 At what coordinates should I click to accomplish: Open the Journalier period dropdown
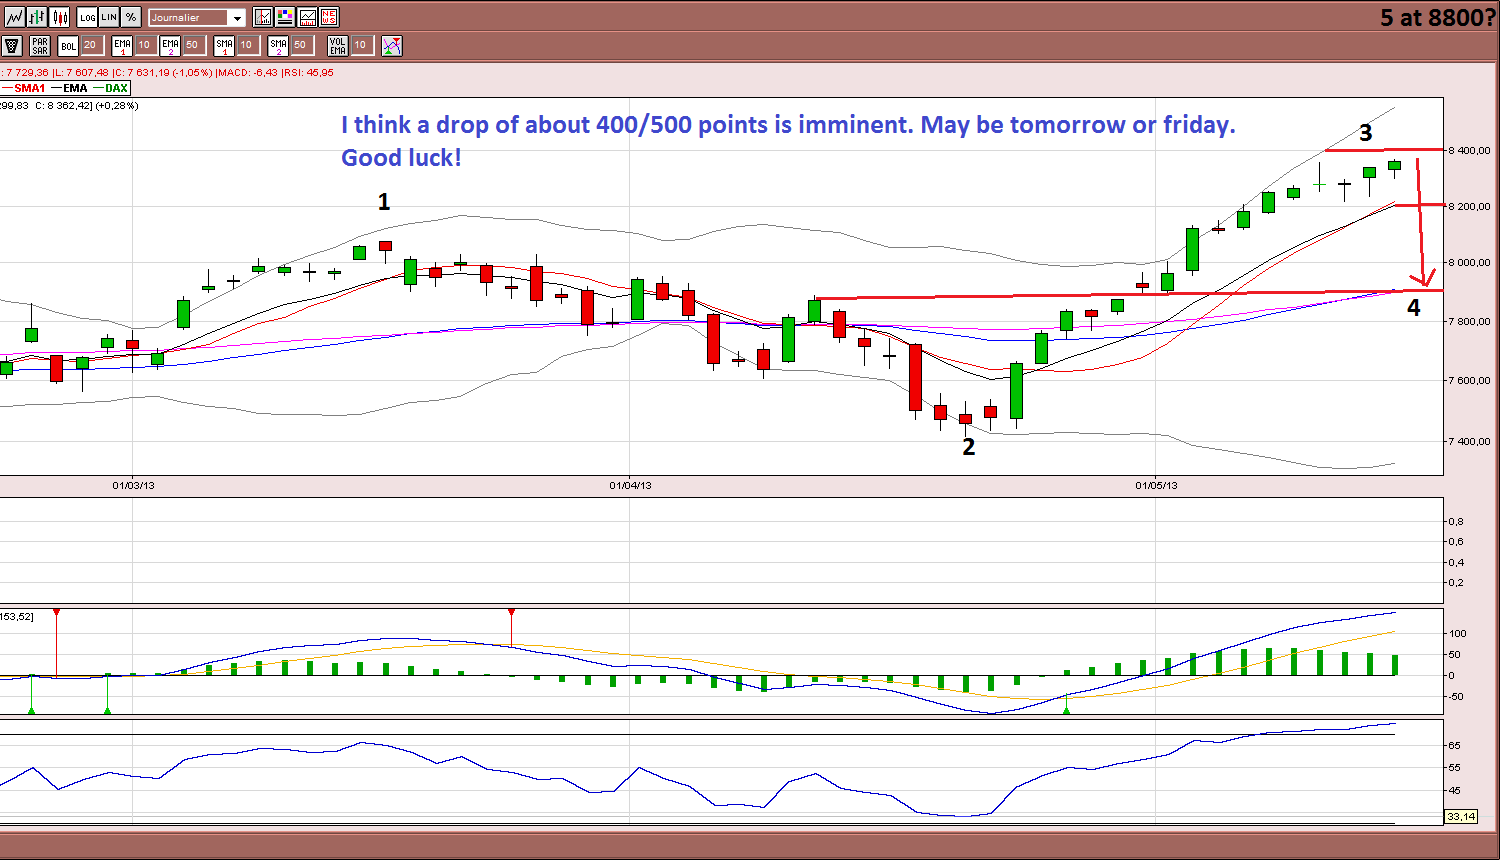tap(197, 18)
